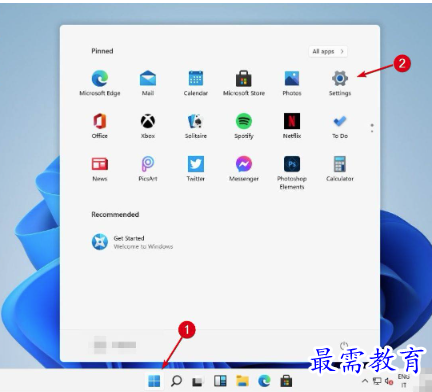Open the News app

tap(100, 168)
